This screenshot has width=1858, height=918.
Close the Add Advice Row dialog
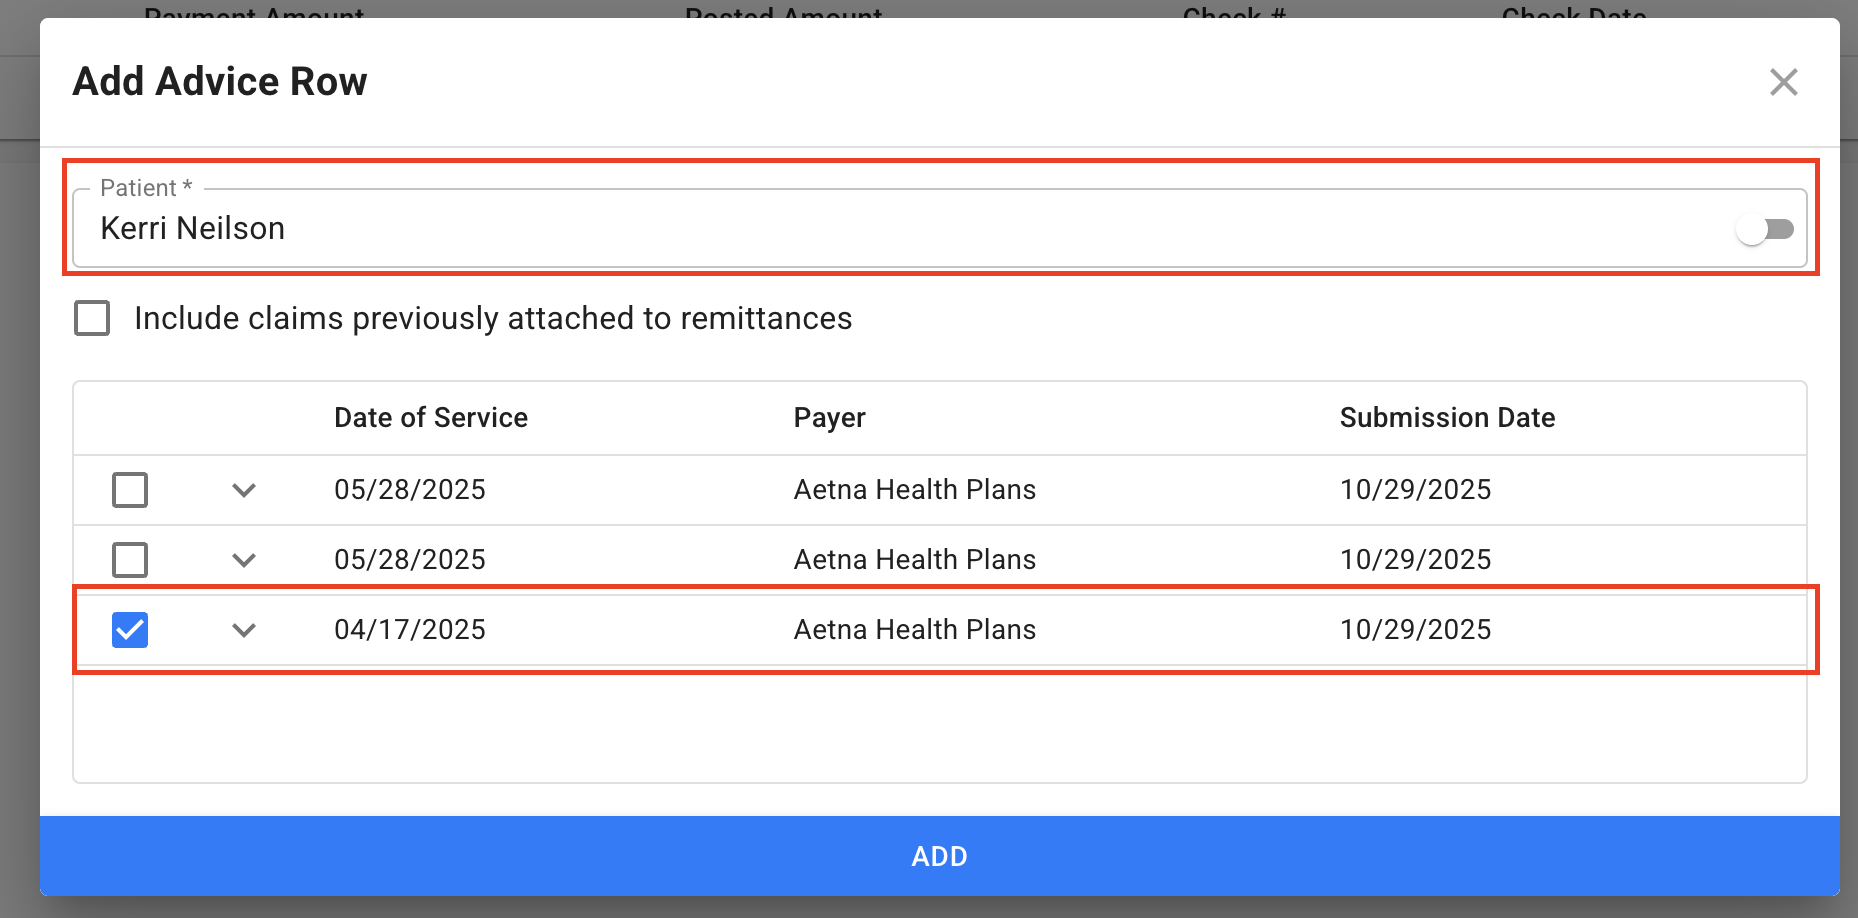tap(1783, 82)
